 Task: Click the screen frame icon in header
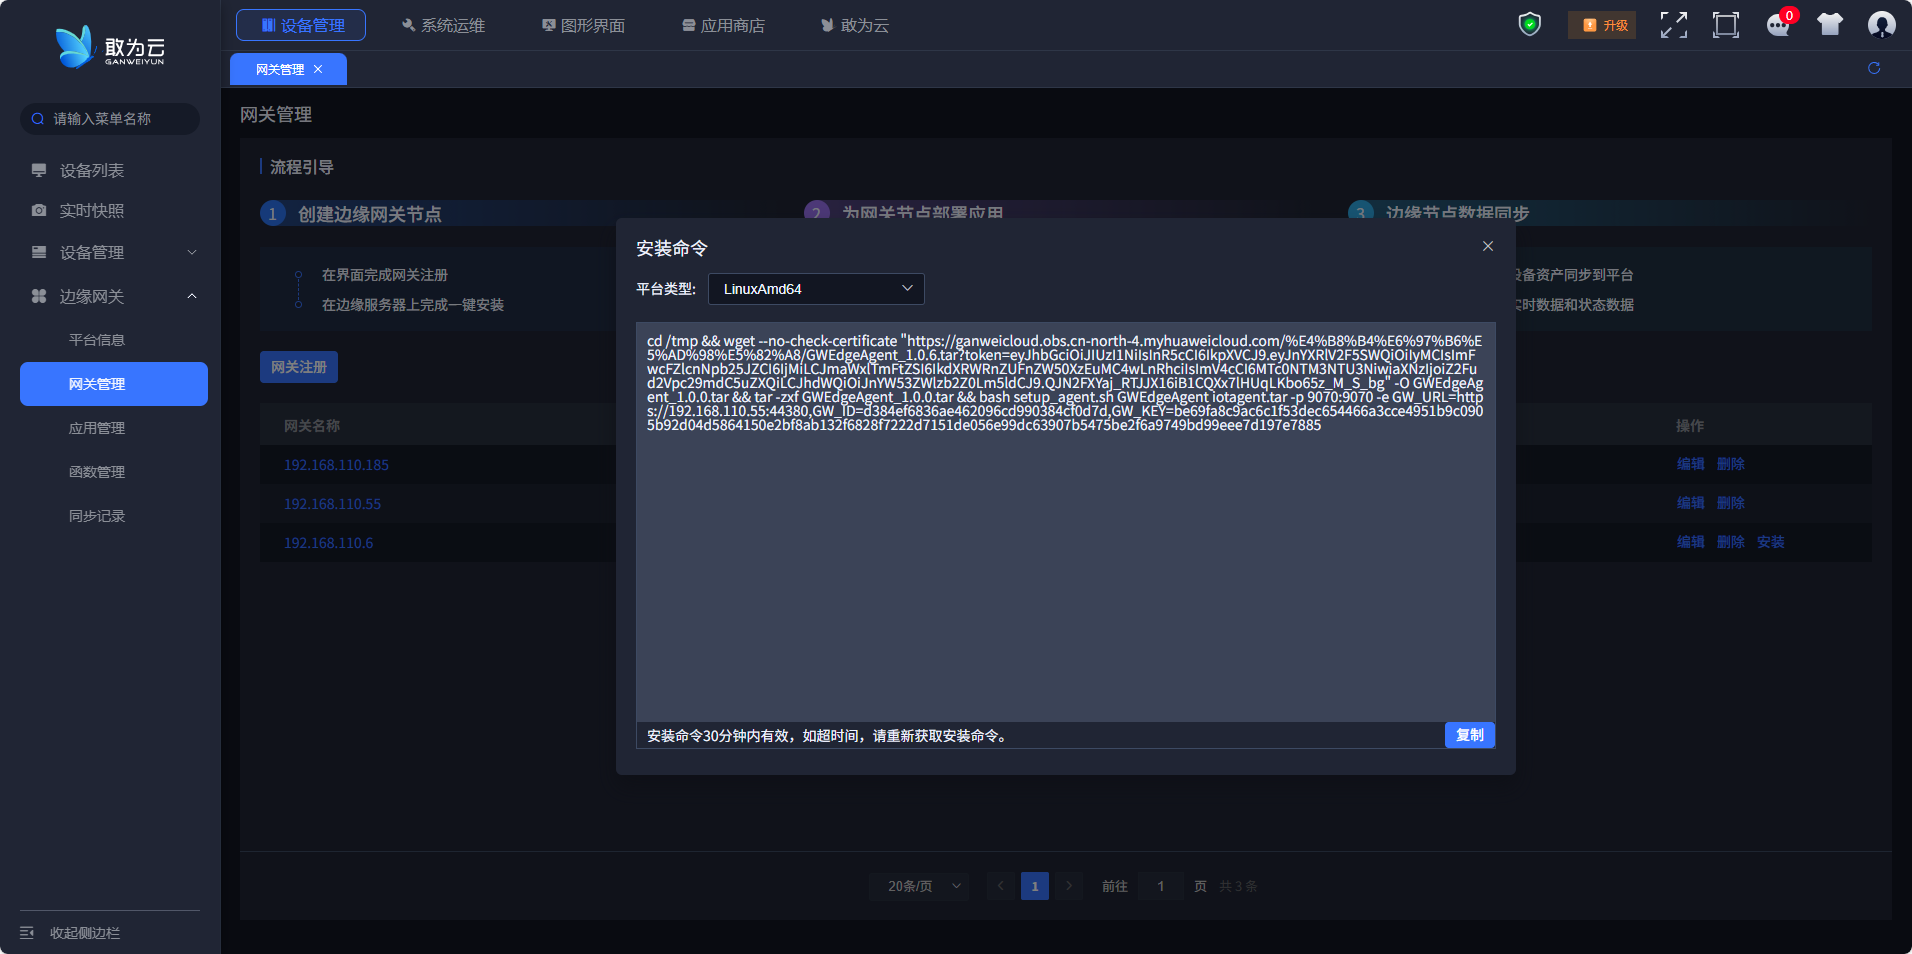[x=1725, y=25]
